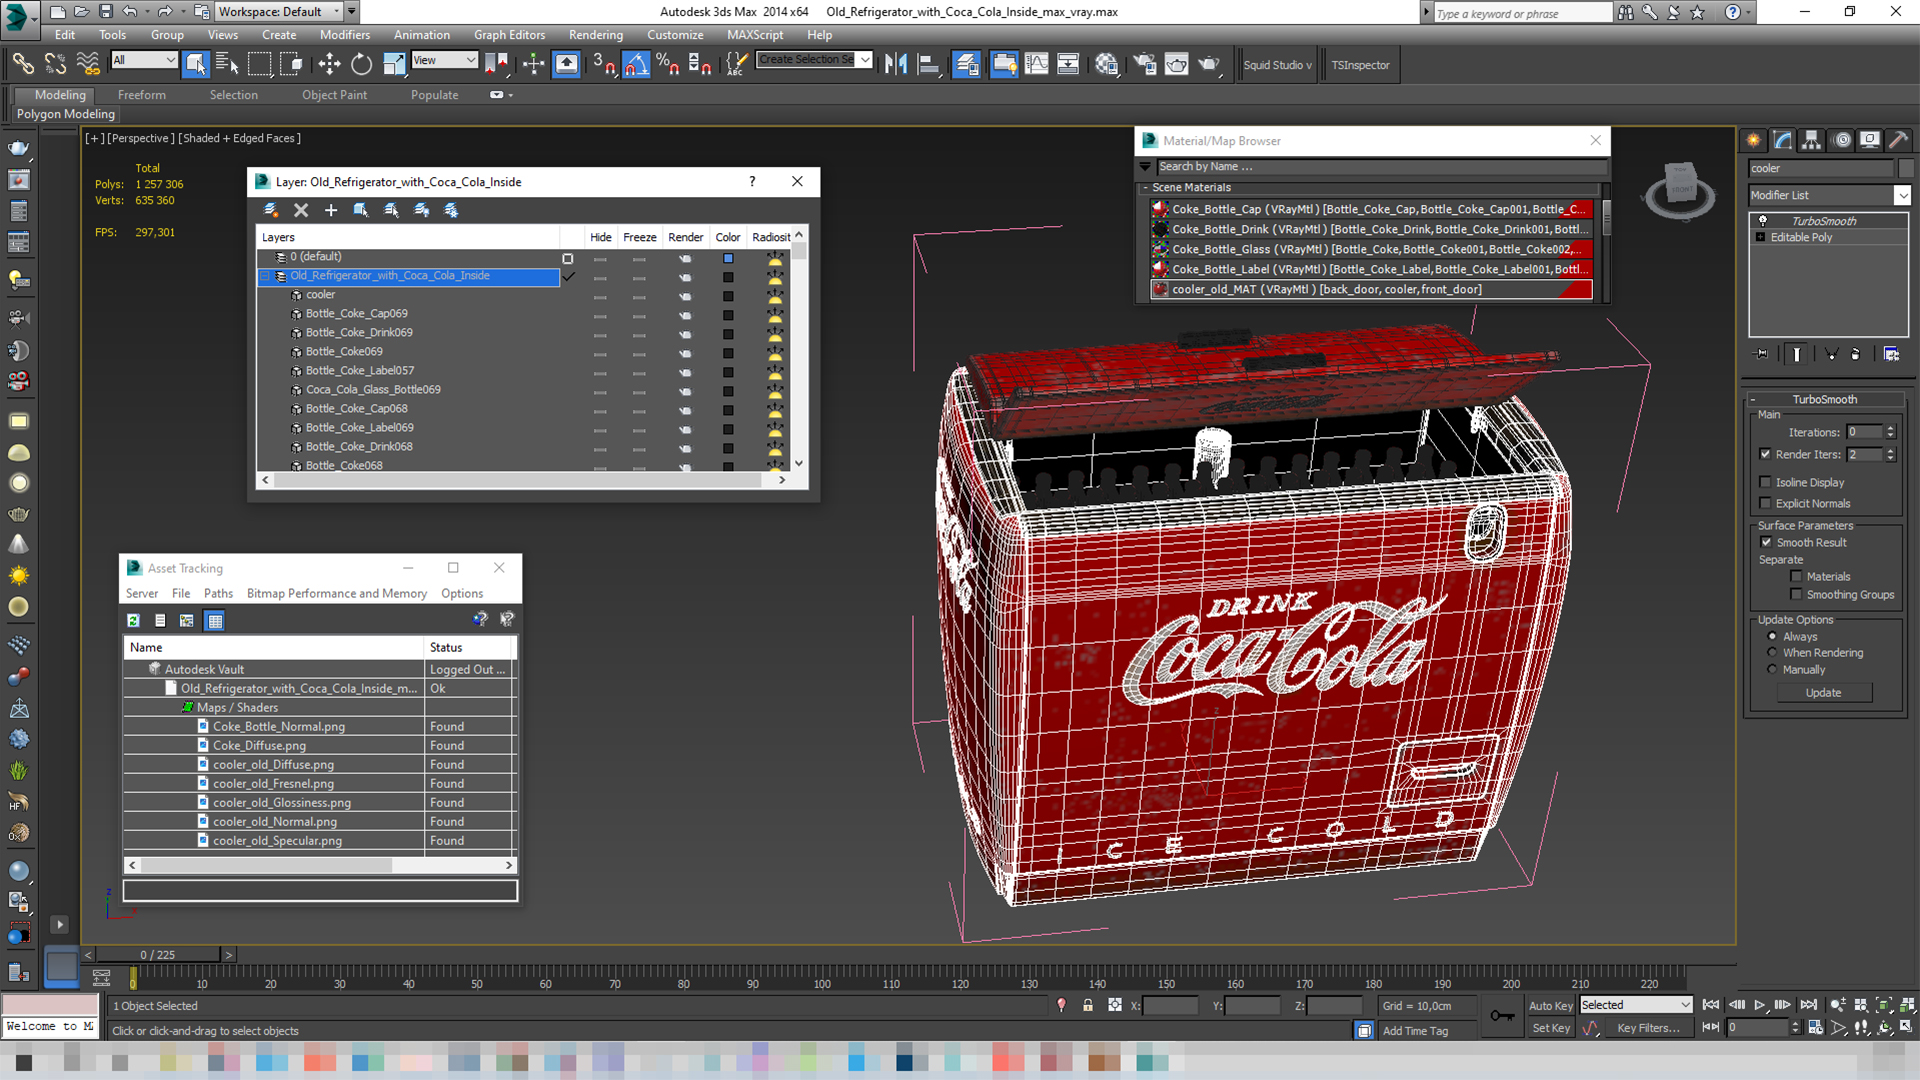1920x1080 pixels.
Task: Select the When Rendering update option
Action: [1772, 652]
